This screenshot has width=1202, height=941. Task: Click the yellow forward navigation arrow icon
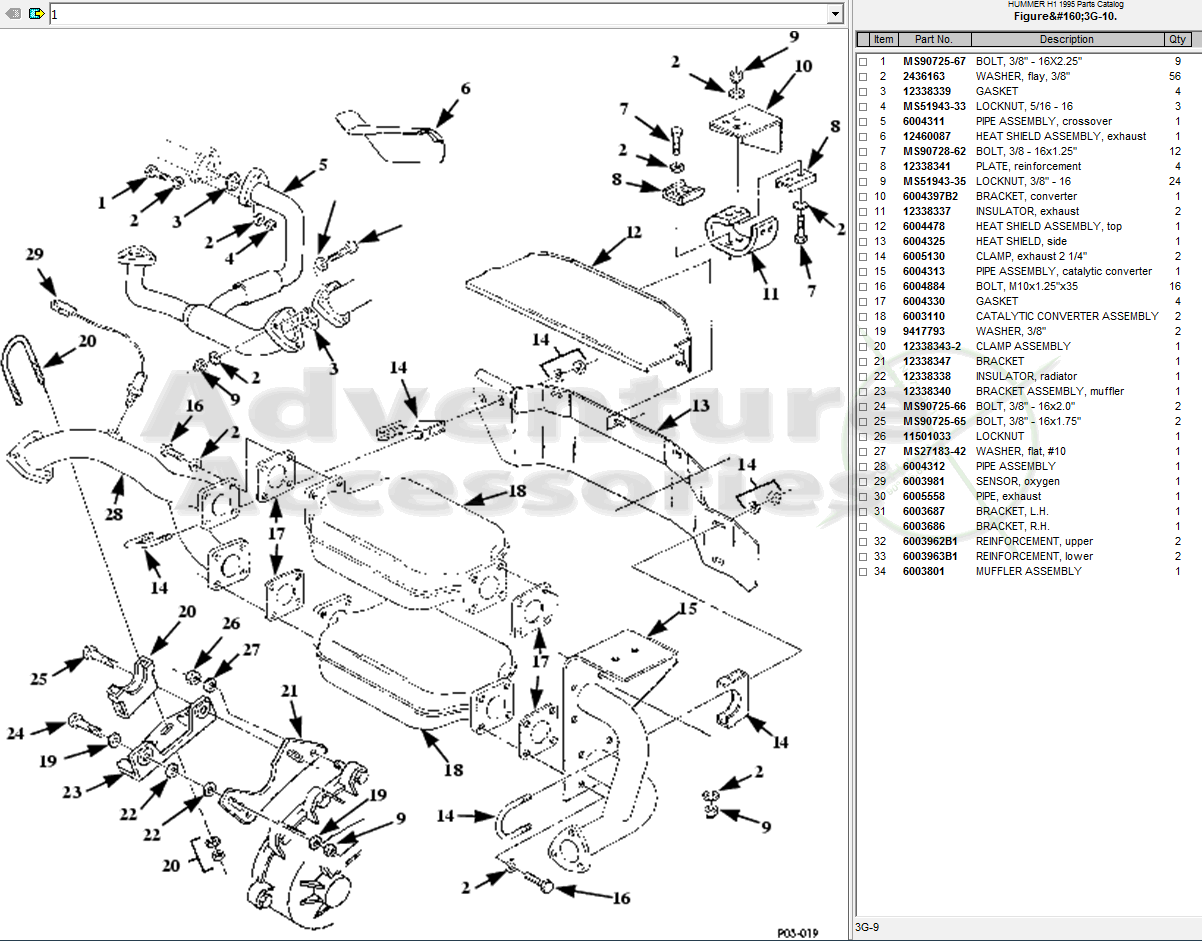pyautogui.click(x=37, y=14)
